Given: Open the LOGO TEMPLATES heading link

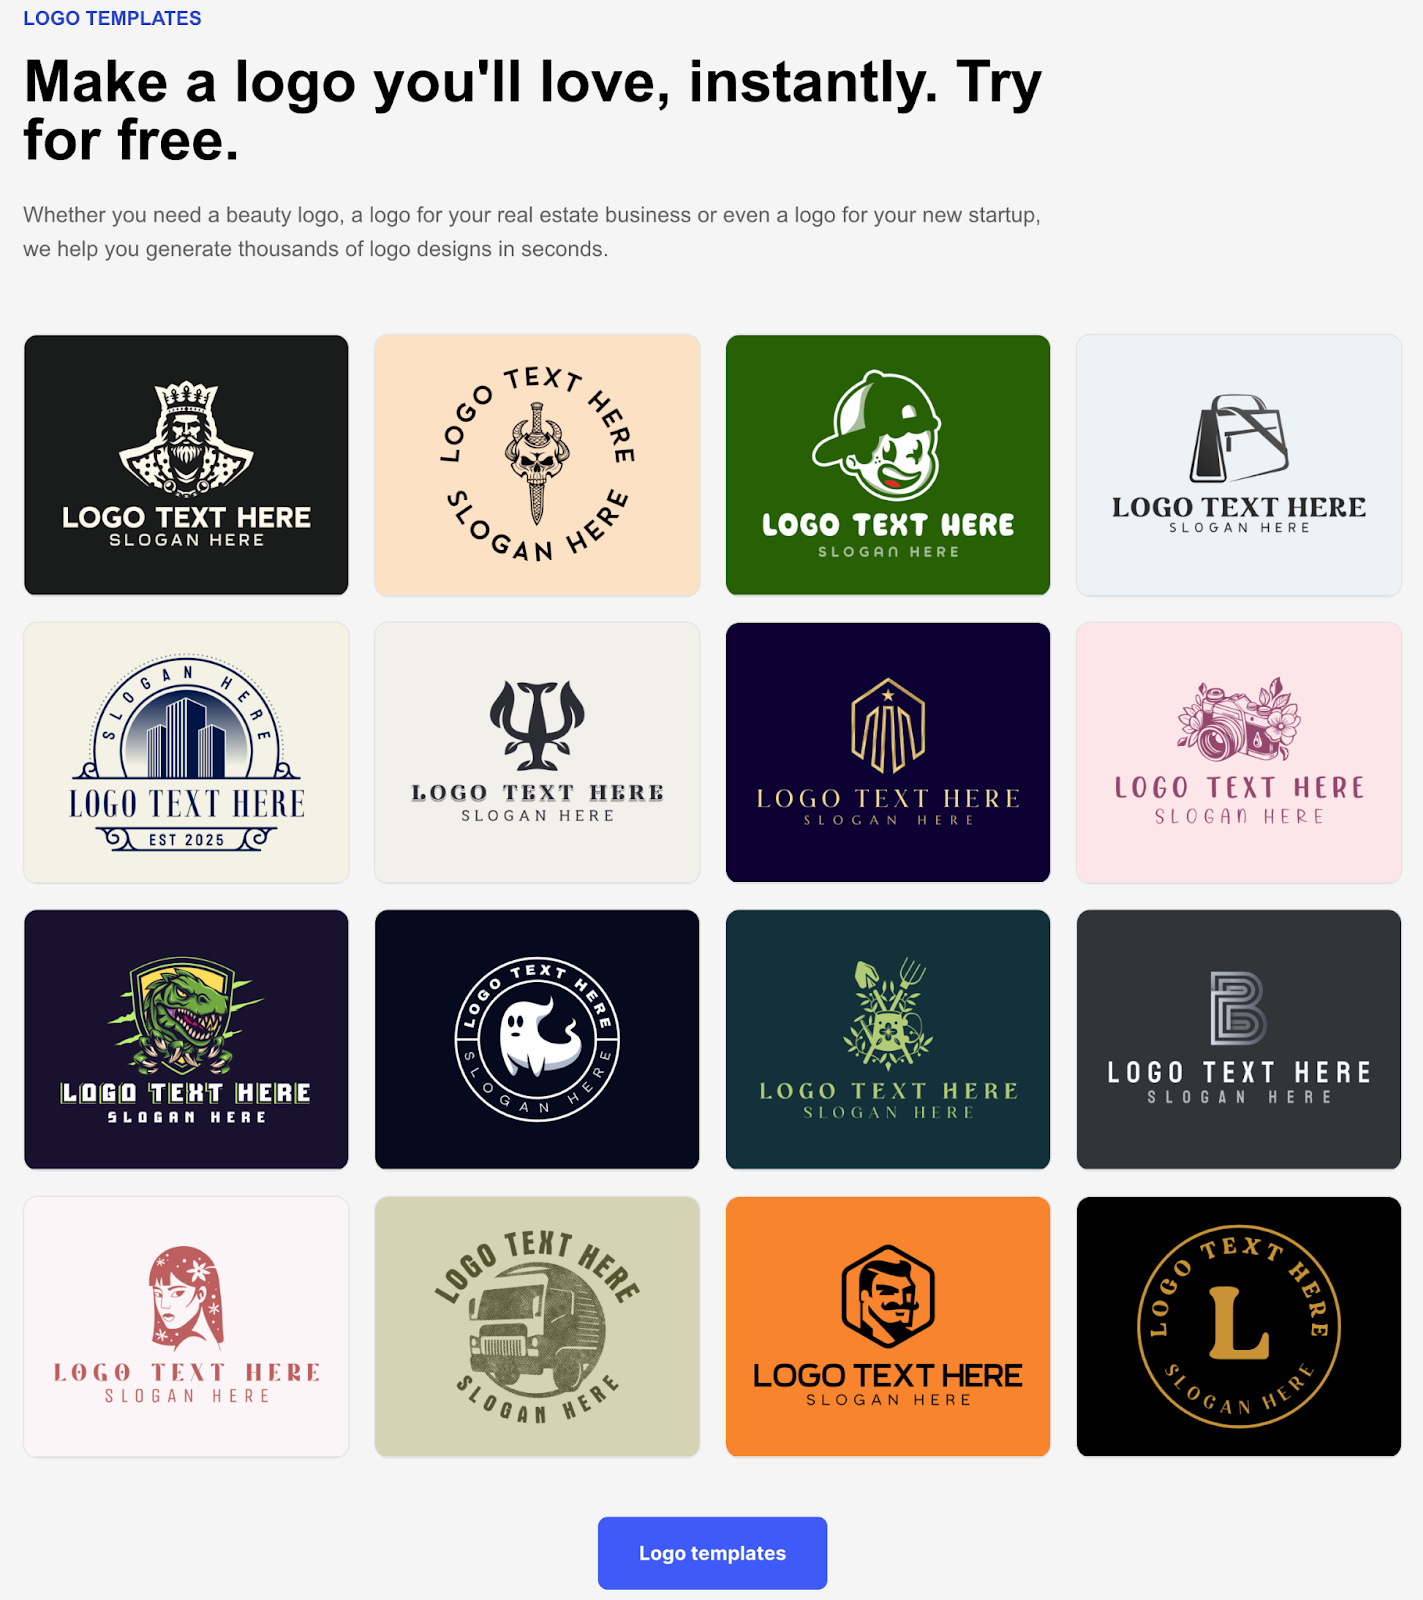Looking at the screenshot, I should [x=112, y=18].
